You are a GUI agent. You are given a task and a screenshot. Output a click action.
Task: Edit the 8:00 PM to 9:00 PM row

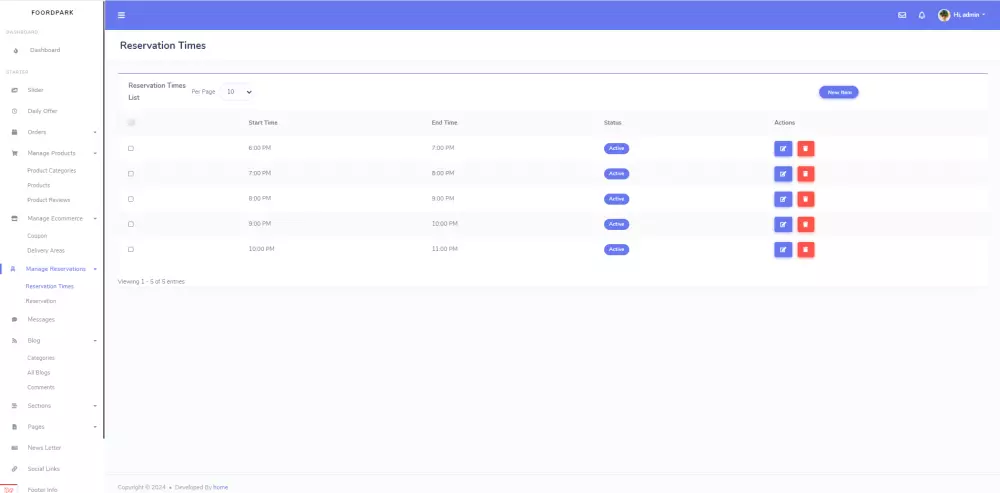pos(783,199)
